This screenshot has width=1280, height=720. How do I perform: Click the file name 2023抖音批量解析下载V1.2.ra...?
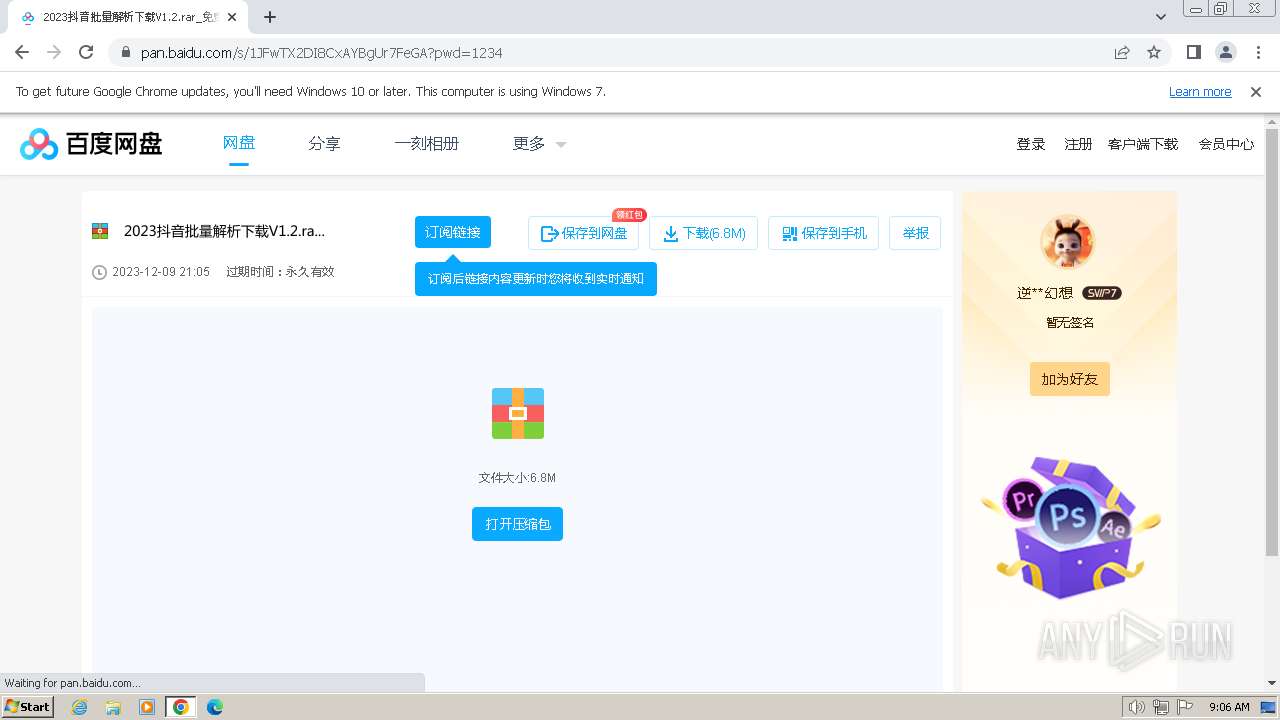click(224, 231)
